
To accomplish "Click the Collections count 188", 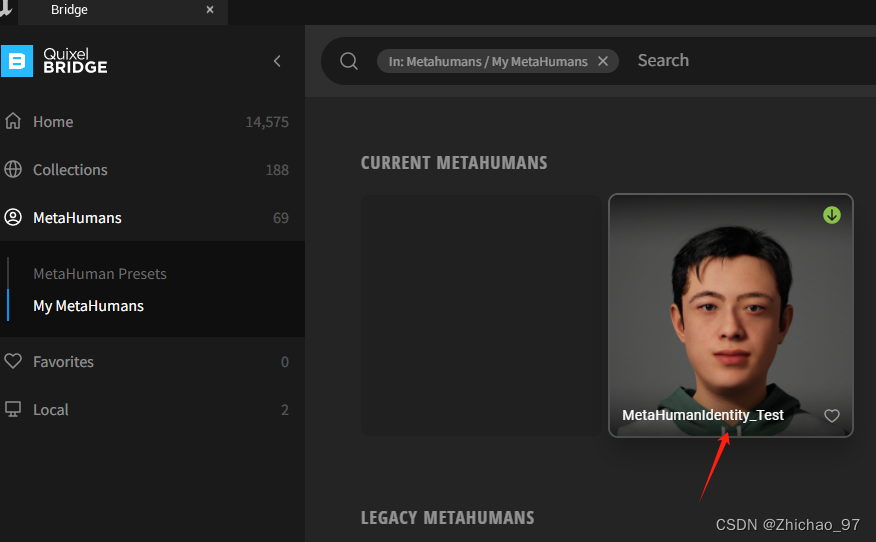I will [277, 170].
